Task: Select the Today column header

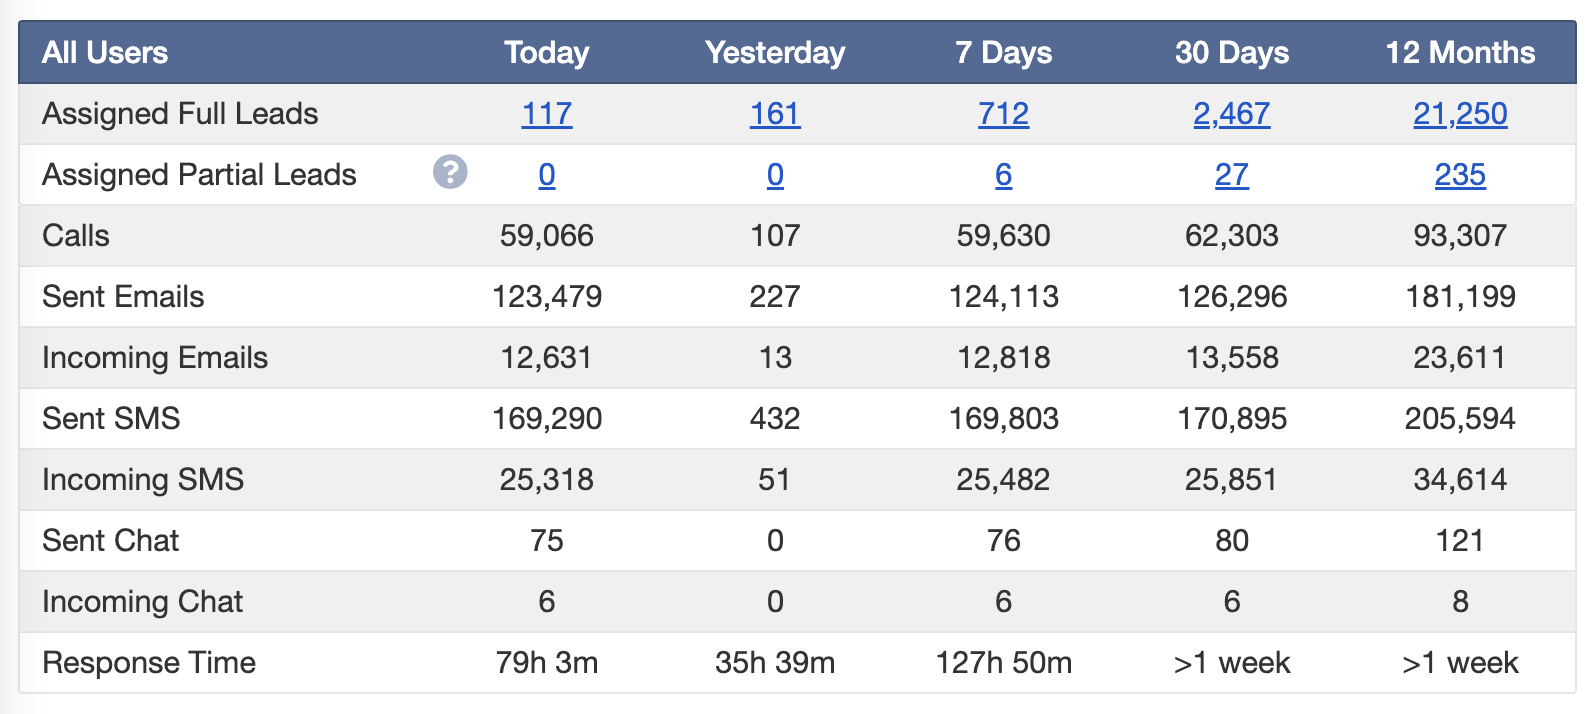Action: tap(547, 52)
